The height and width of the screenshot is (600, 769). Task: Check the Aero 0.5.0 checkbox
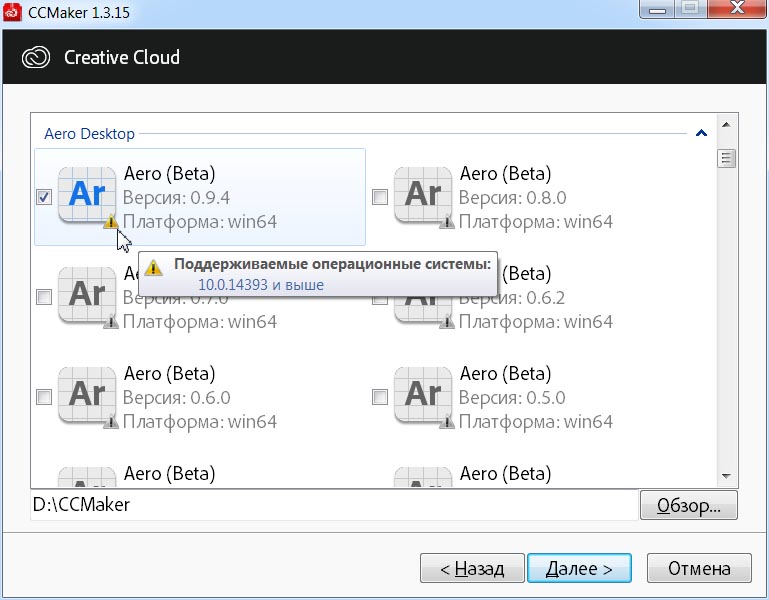[380, 397]
